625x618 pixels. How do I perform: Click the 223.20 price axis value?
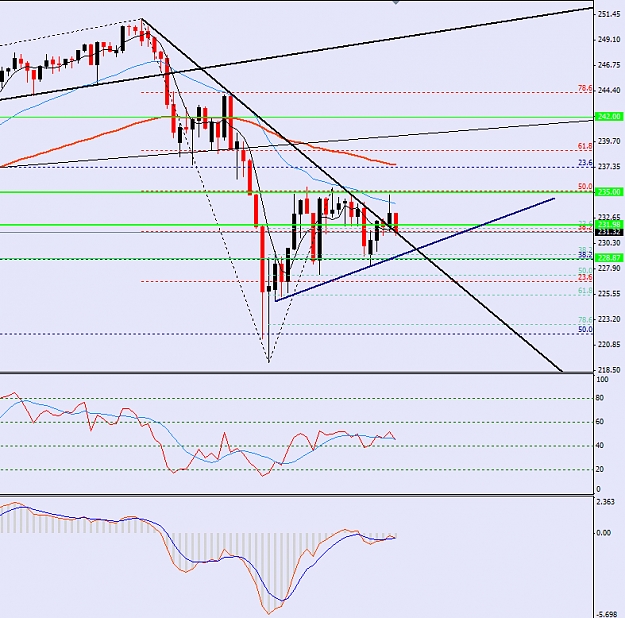click(x=609, y=319)
